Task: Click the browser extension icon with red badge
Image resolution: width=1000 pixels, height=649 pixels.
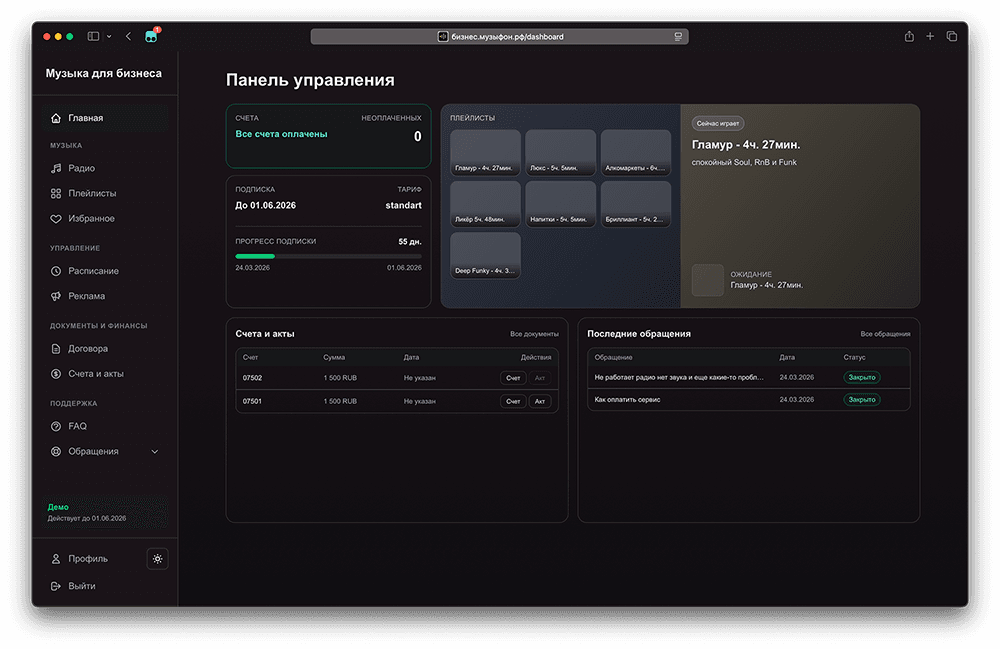Action: 151,36
